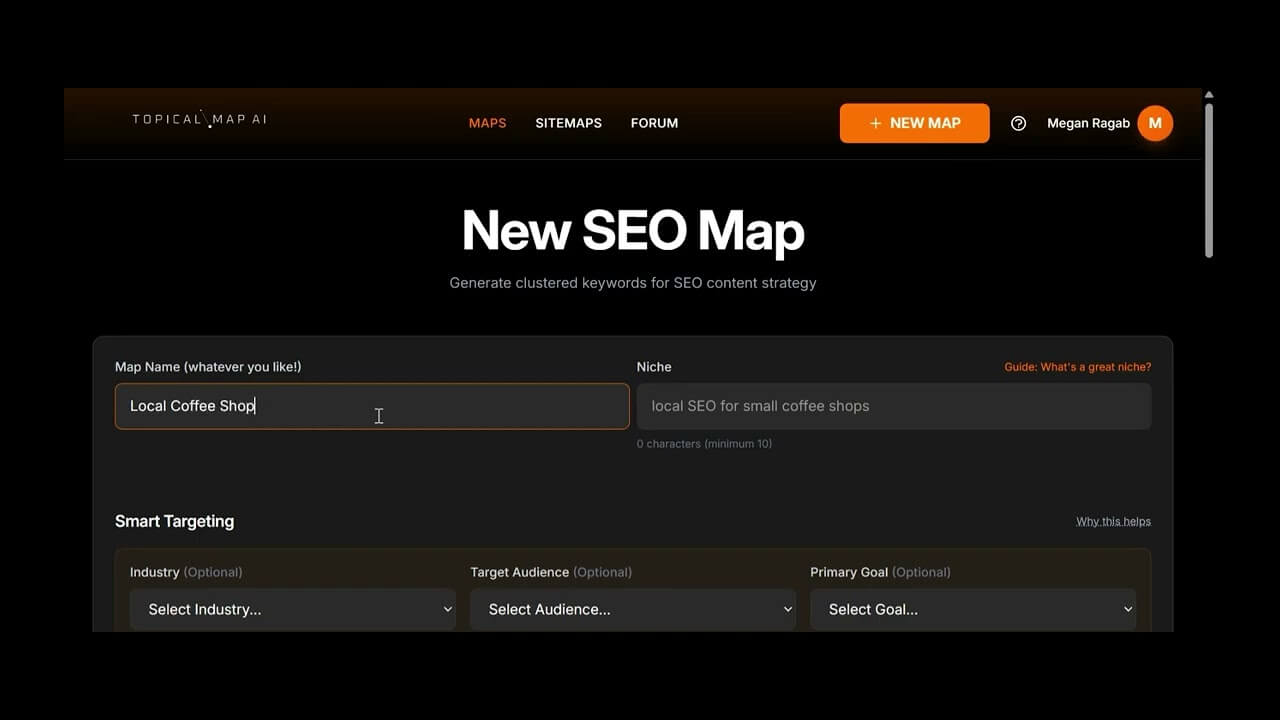Open the Select Industry dropdown
The width and height of the screenshot is (1280, 720).
(x=292, y=609)
